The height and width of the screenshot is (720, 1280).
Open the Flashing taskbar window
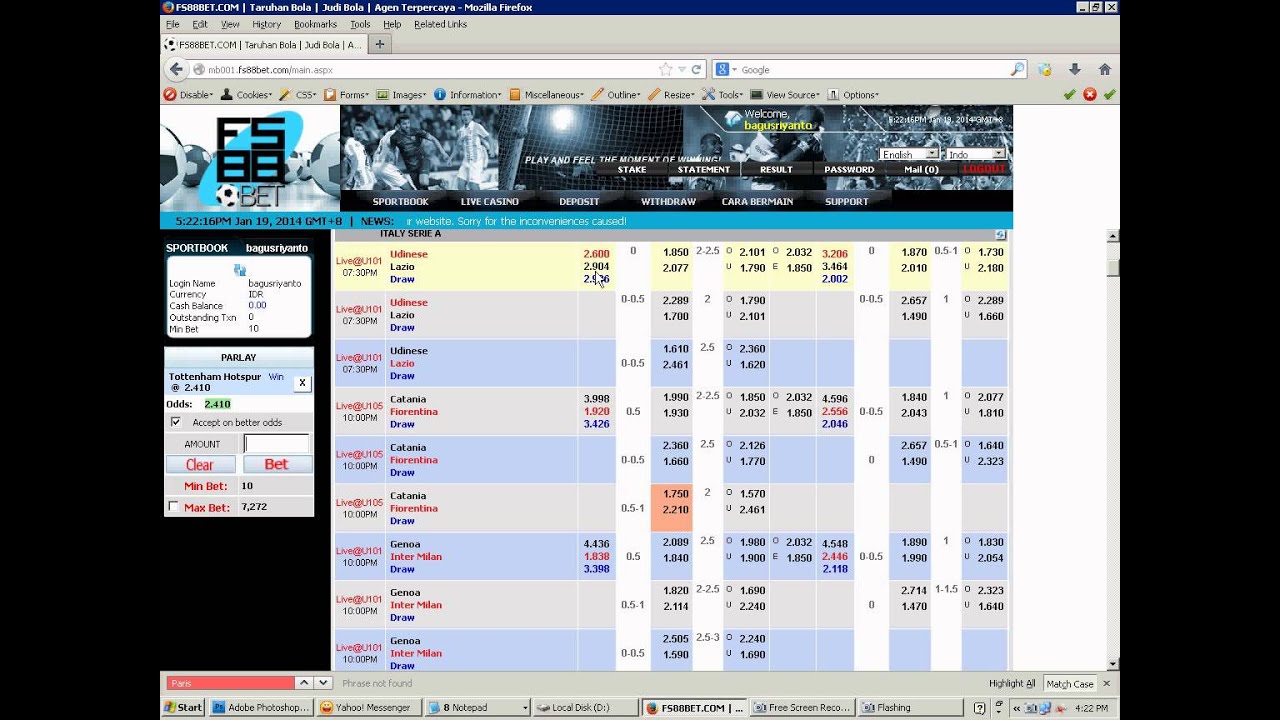click(909, 707)
